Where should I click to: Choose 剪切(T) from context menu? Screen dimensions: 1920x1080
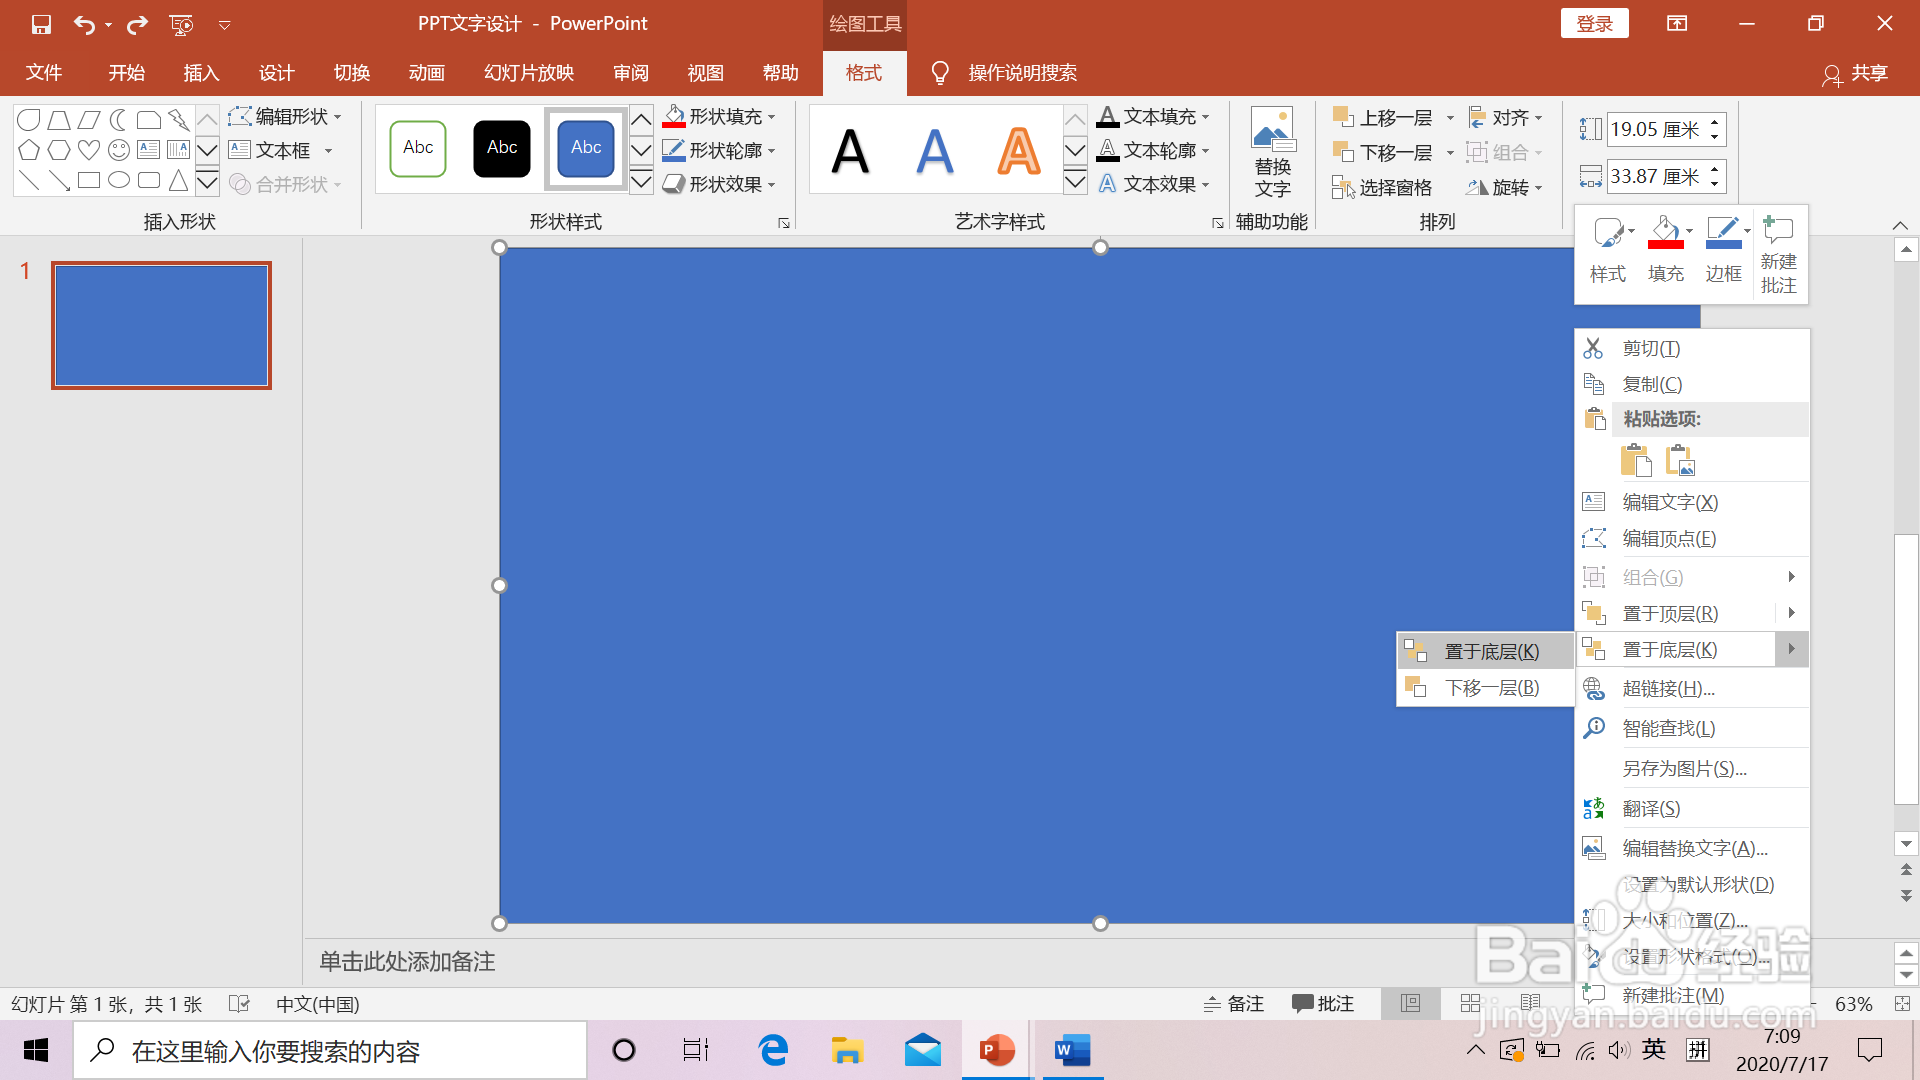[x=1692, y=348]
